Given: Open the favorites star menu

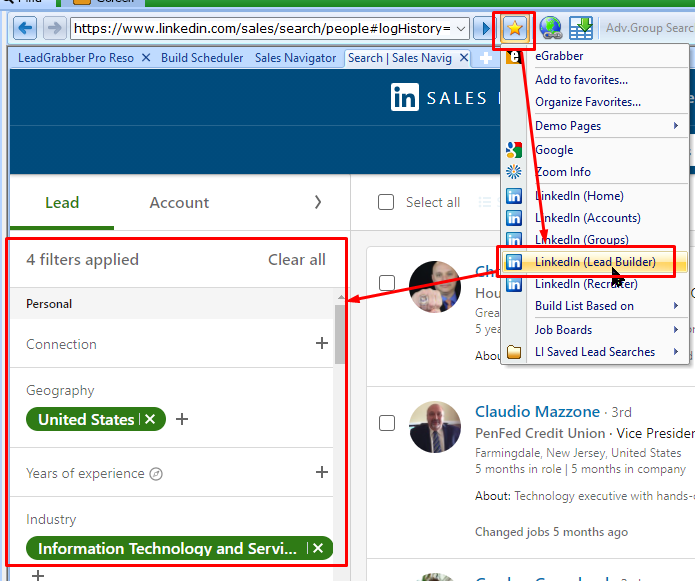Looking at the screenshot, I should click(x=515, y=29).
